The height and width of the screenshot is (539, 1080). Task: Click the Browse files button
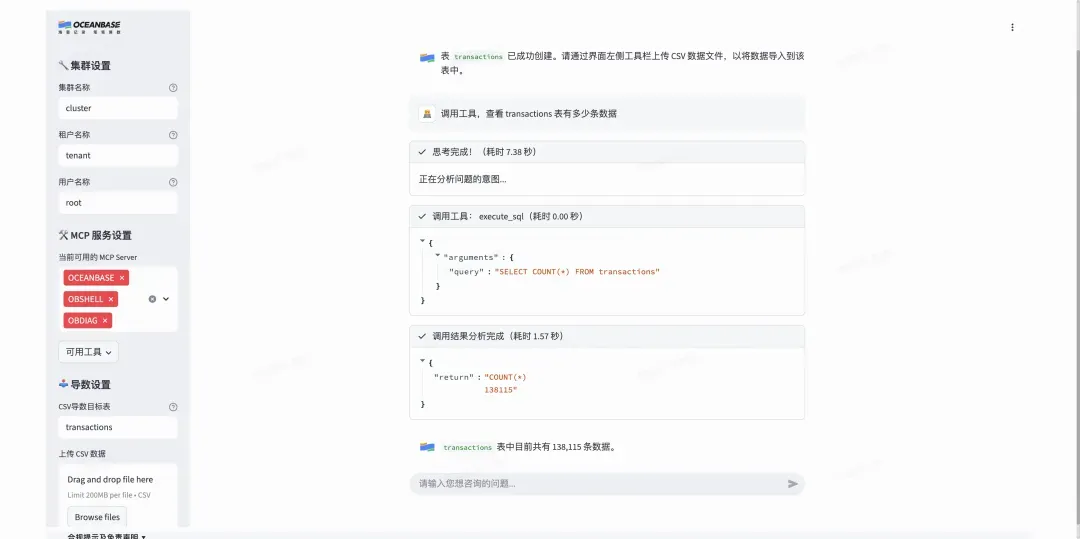coord(97,517)
